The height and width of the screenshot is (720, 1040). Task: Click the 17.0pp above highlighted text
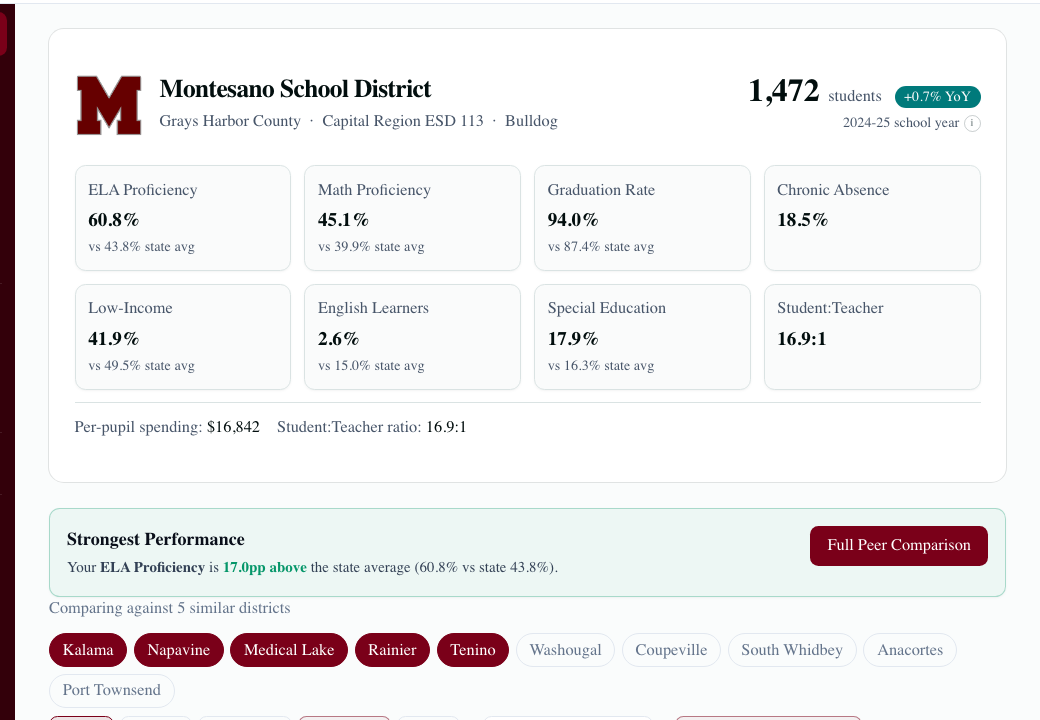point(265,568)
